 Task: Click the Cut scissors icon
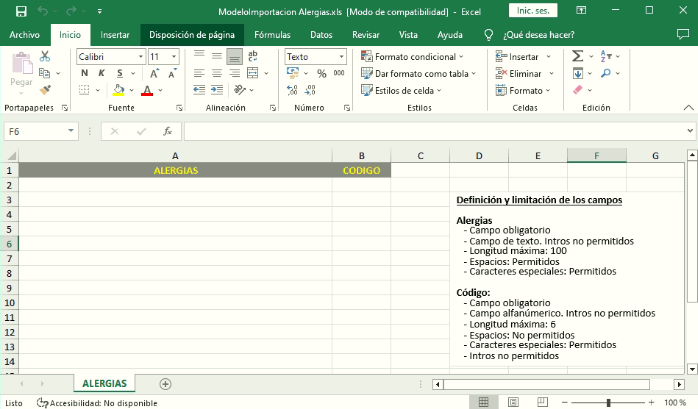(x=44, y=57)
